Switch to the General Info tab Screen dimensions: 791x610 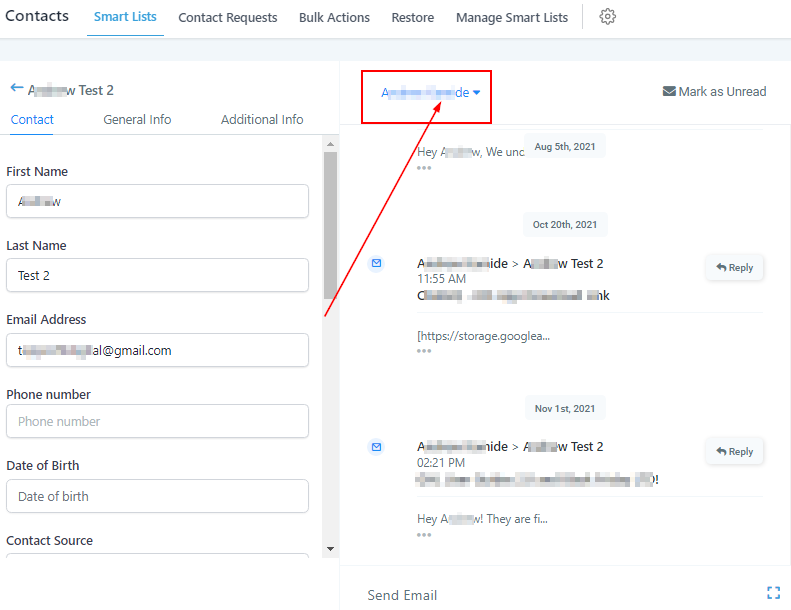[x=137, y=119]
